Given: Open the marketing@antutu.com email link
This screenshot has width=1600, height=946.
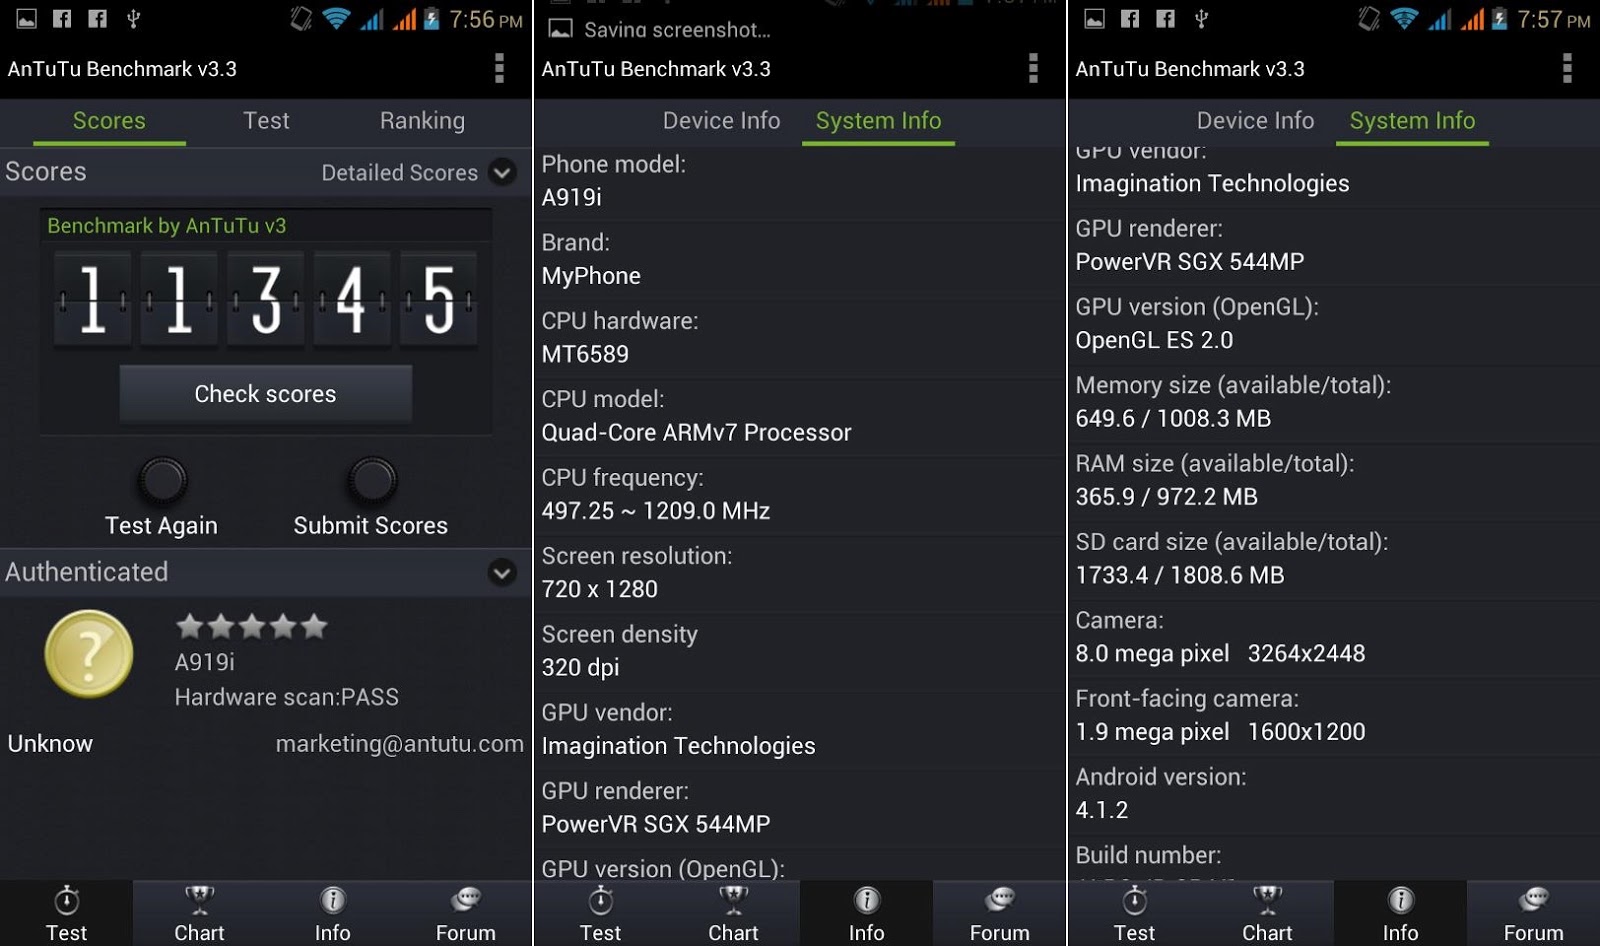Looking at the screenshot, I should [399, 744].
